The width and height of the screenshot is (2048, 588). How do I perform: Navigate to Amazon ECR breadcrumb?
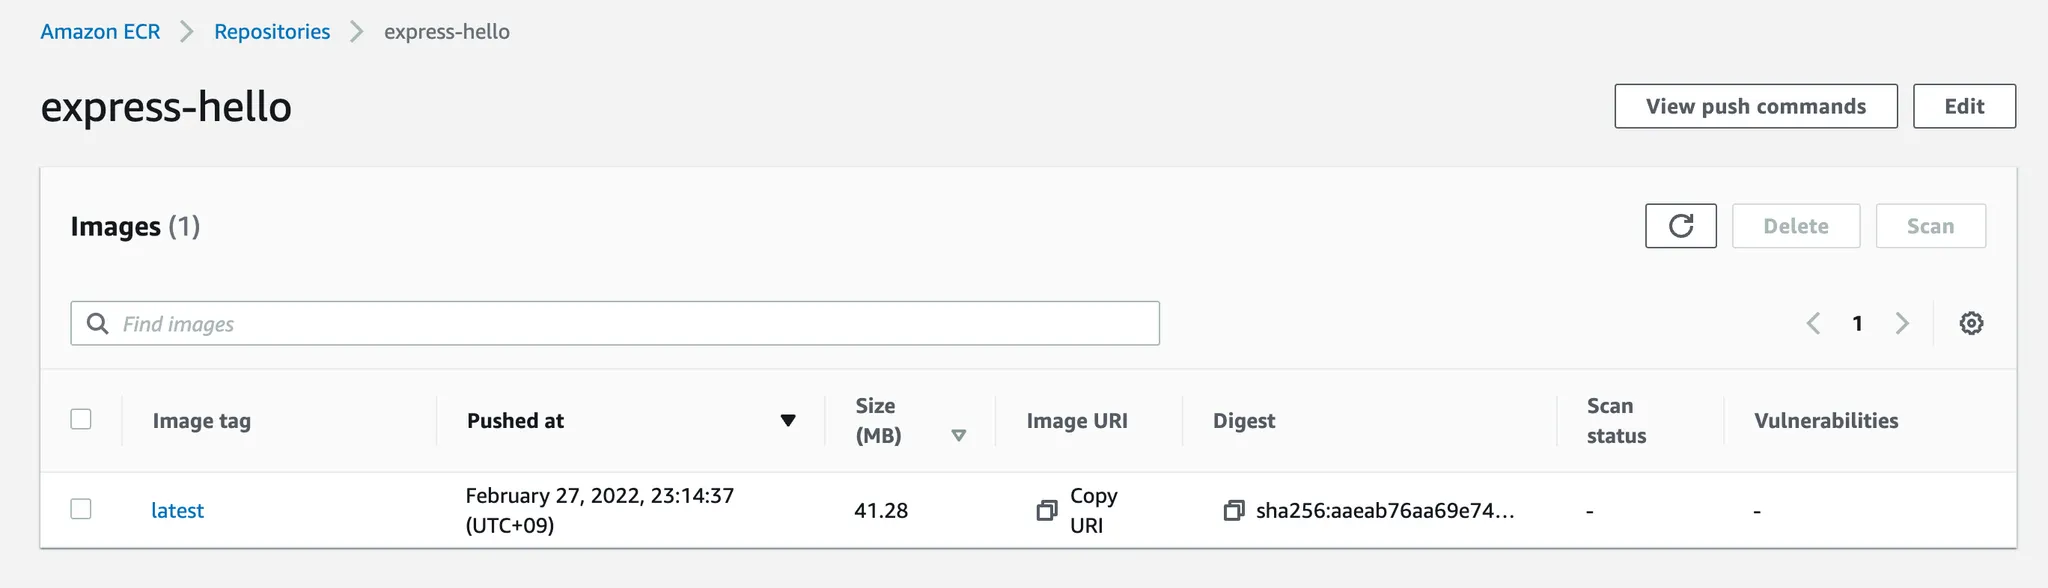click(100, 32)
